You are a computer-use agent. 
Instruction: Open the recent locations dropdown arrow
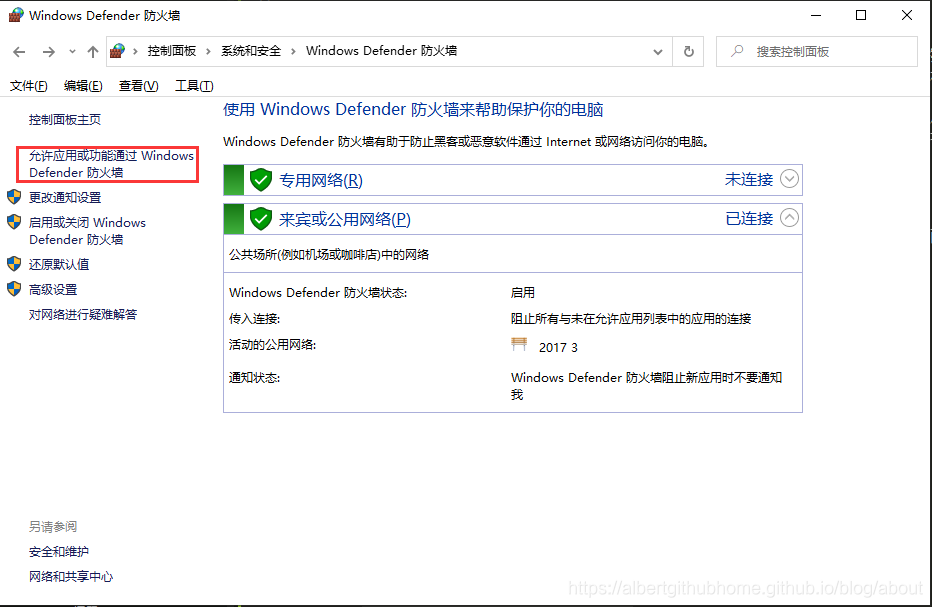(x=72, y=52)
